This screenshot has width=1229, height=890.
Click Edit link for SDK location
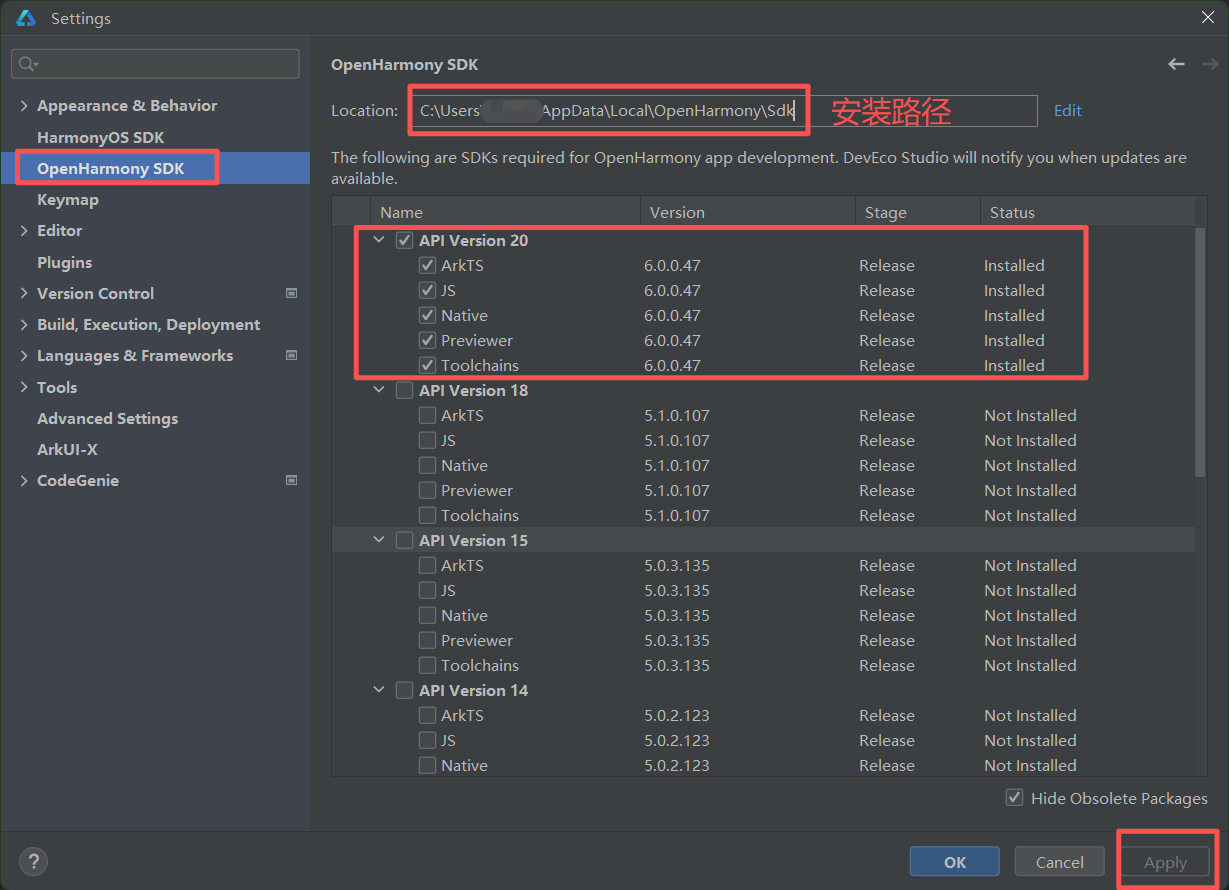pos(1068,110)
